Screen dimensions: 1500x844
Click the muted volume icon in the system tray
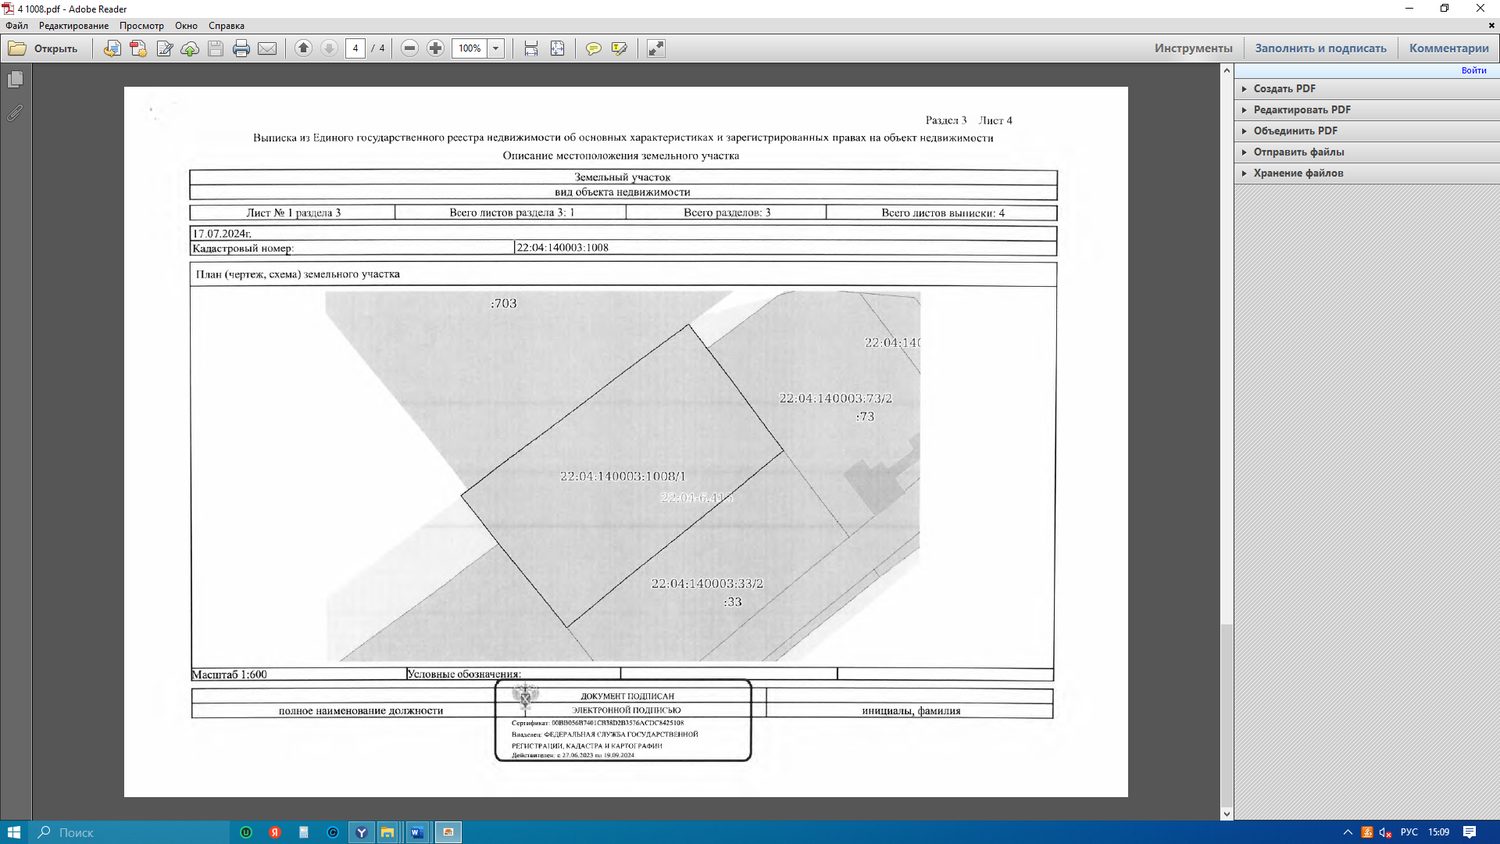pos(1386,832)
